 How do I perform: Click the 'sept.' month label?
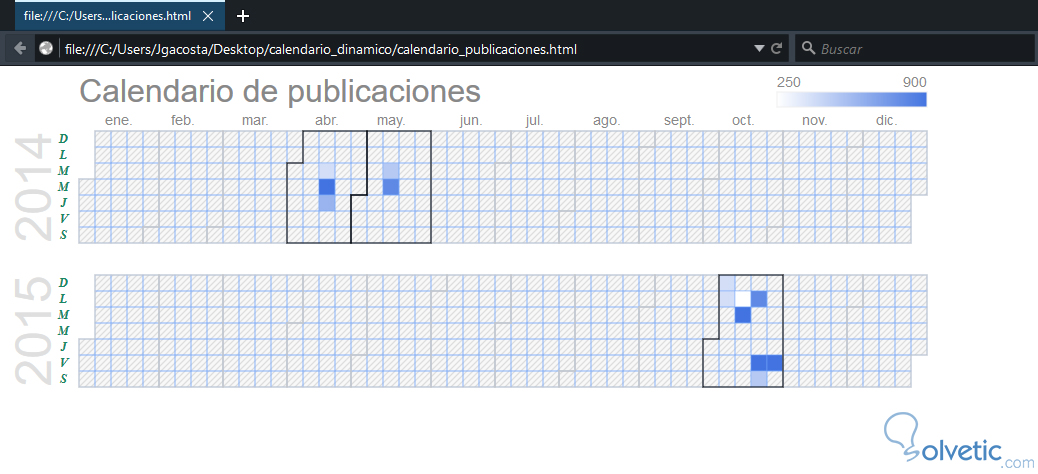[x=679, y=120]
